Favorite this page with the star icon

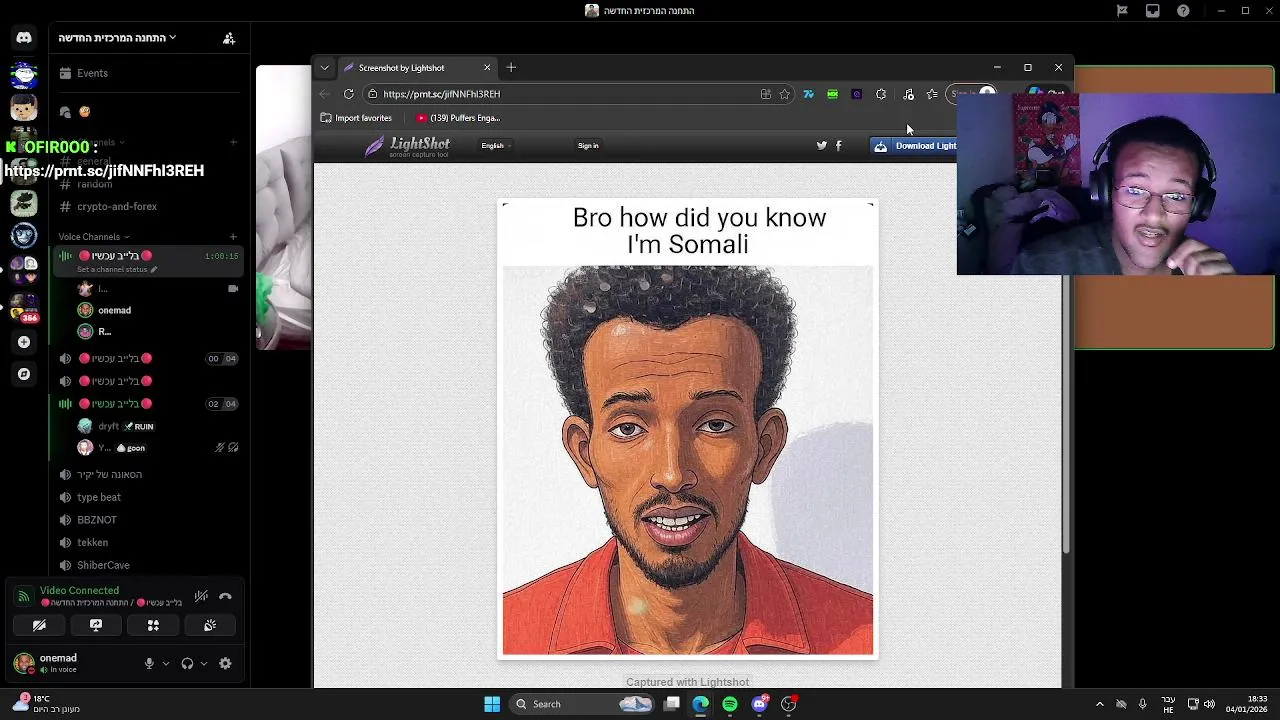tap(785, 94)
